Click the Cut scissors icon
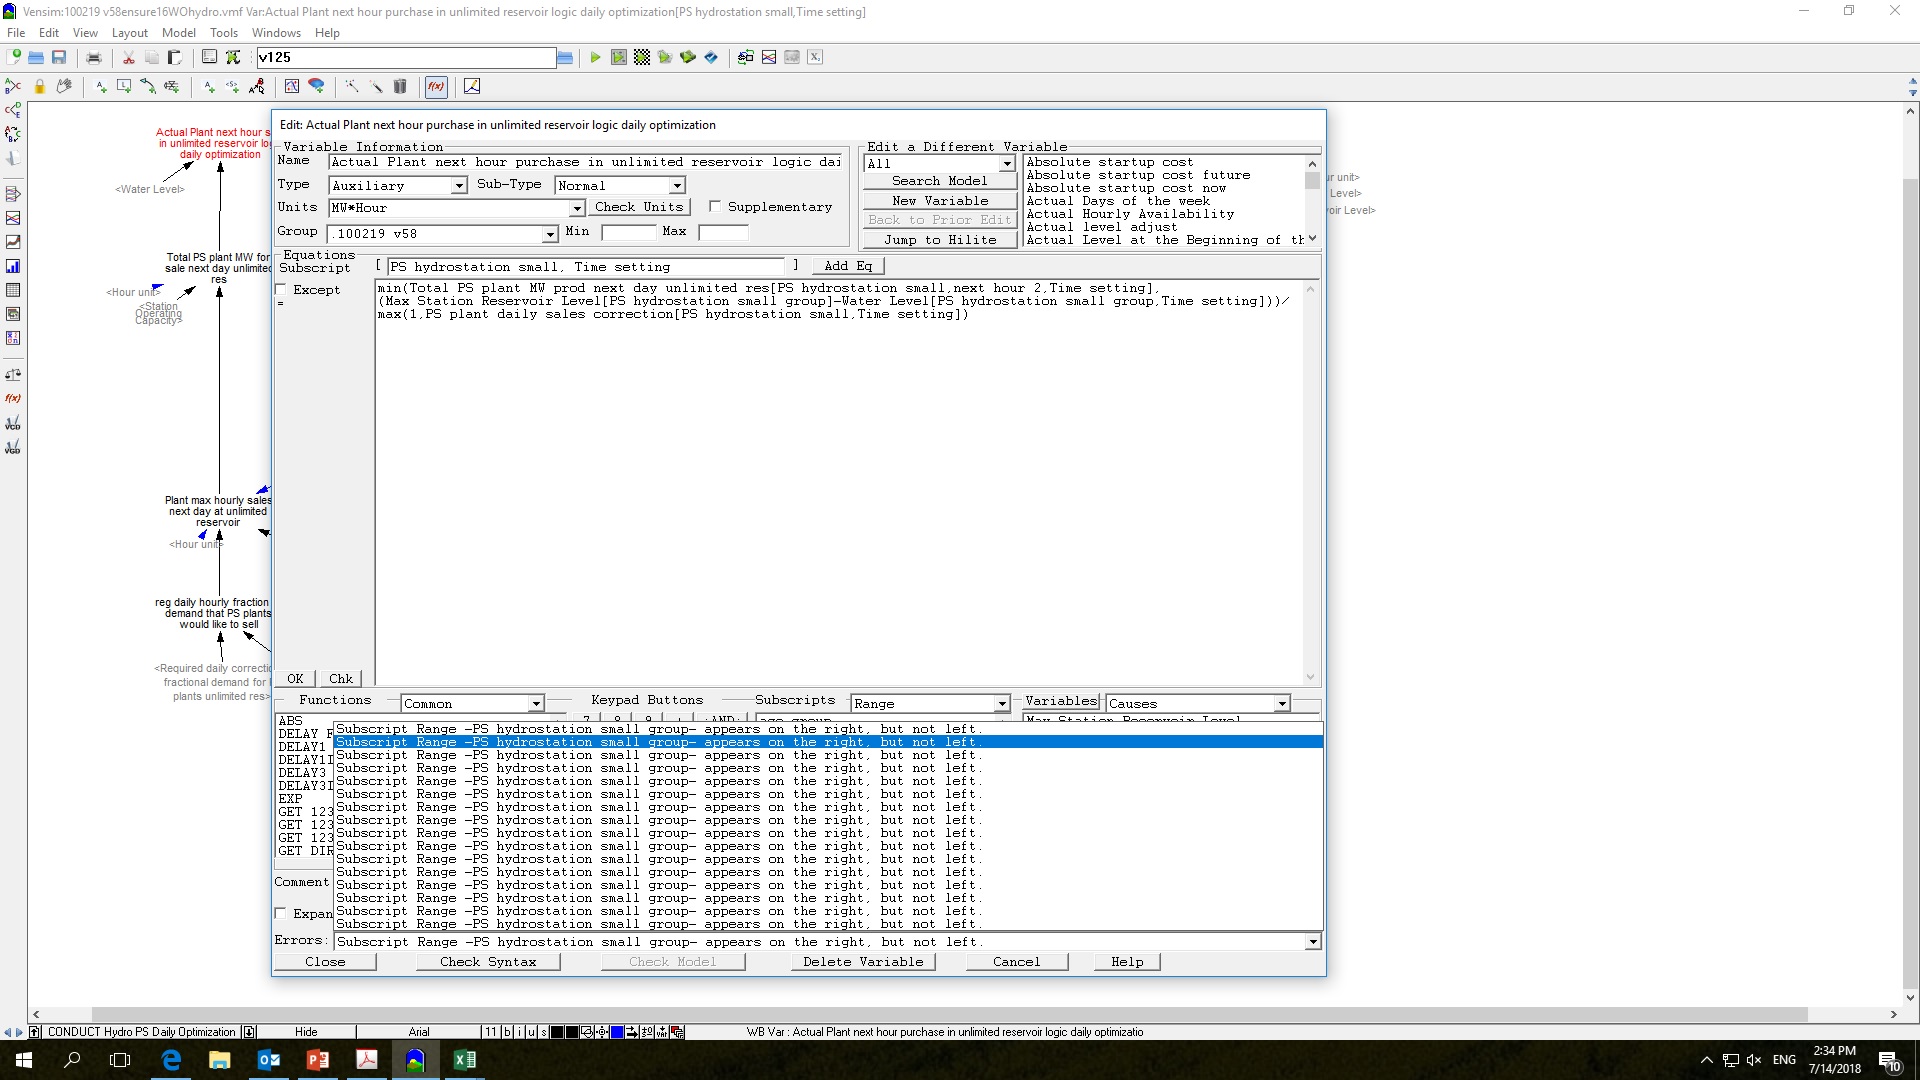Screen dimensions: 1920x1080 tap(128, 57)
